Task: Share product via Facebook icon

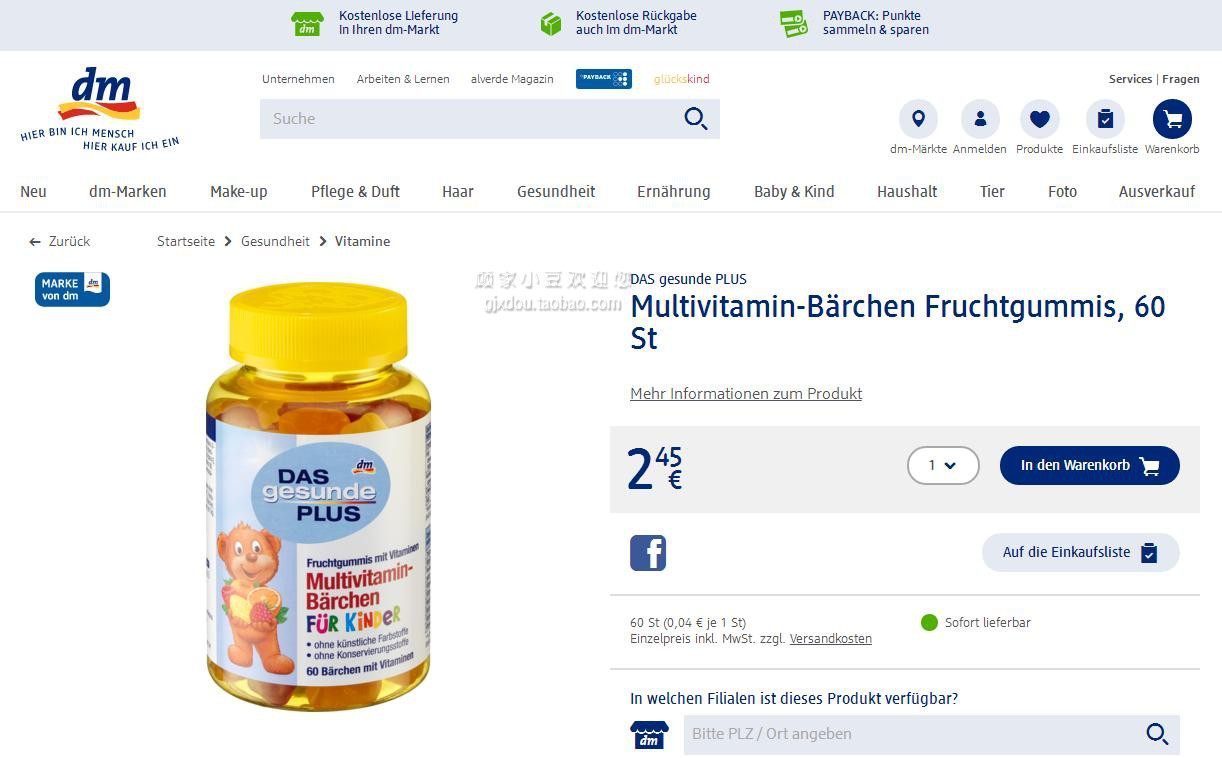Action: point(648,553)
